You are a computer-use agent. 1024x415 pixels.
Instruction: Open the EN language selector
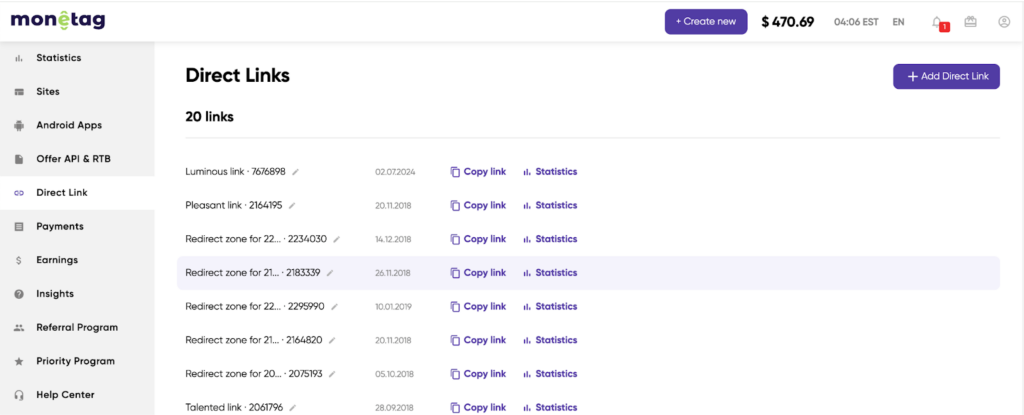[898, 22]
